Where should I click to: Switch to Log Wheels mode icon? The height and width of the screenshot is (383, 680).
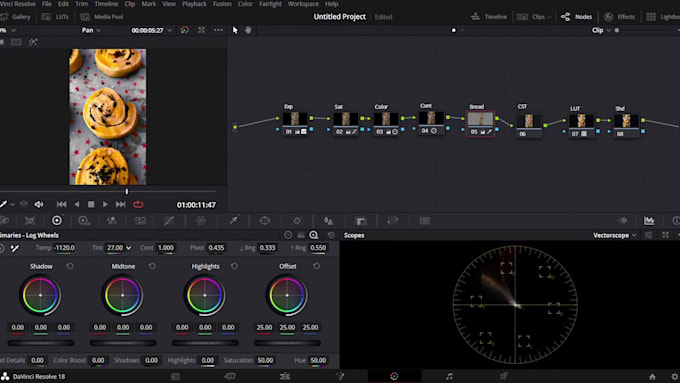pyautogui.click(x=314, y=235)
